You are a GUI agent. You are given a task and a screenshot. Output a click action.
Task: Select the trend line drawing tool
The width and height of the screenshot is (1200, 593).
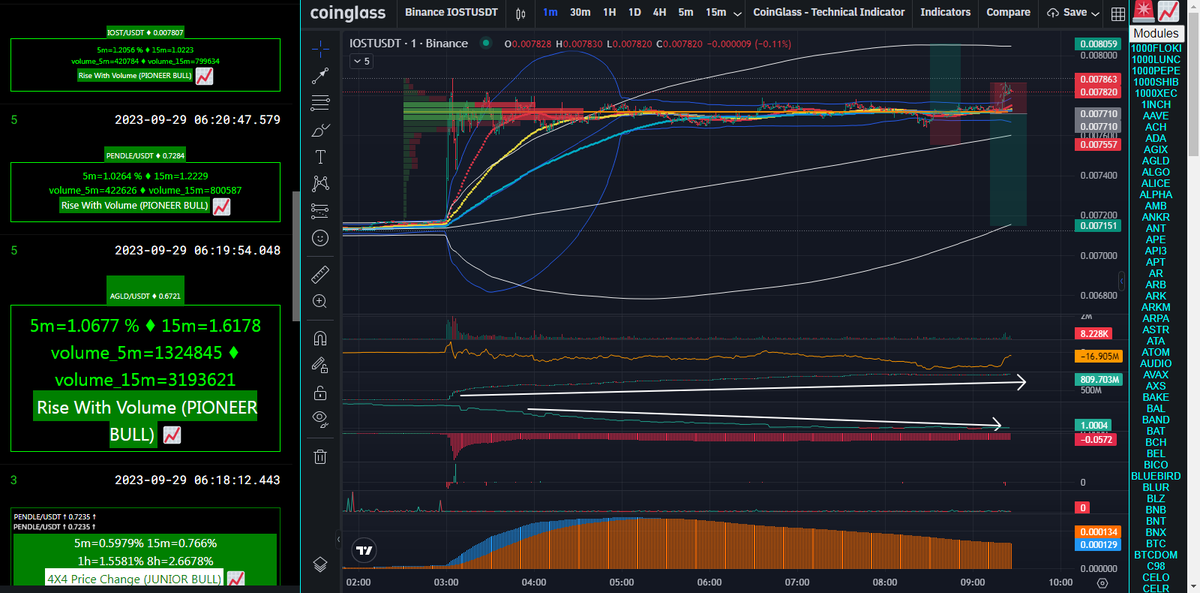(320, 75)
